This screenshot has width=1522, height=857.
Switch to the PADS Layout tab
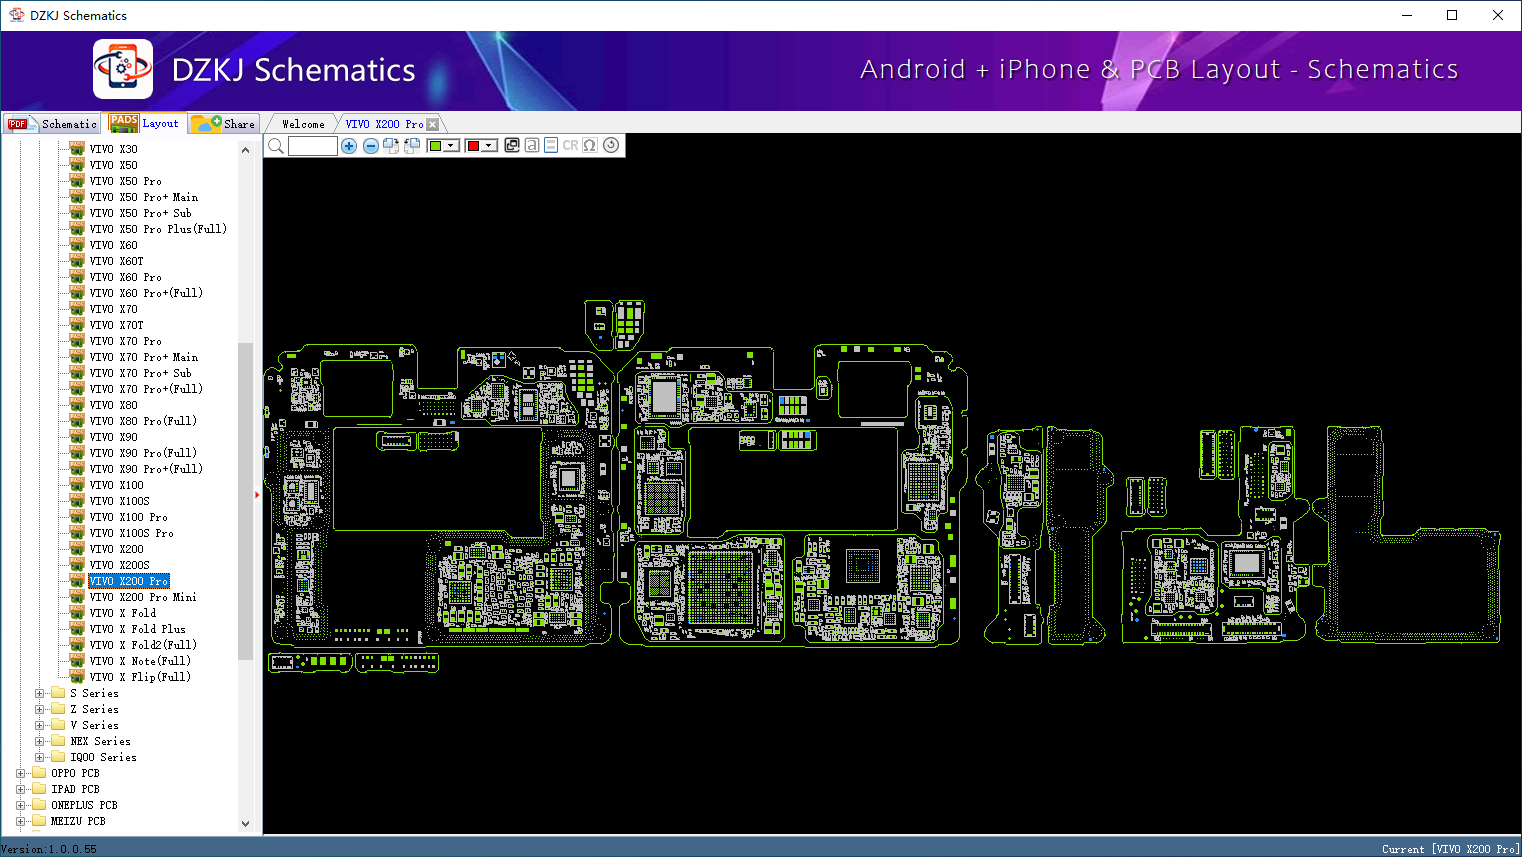(x=146, y=123)
